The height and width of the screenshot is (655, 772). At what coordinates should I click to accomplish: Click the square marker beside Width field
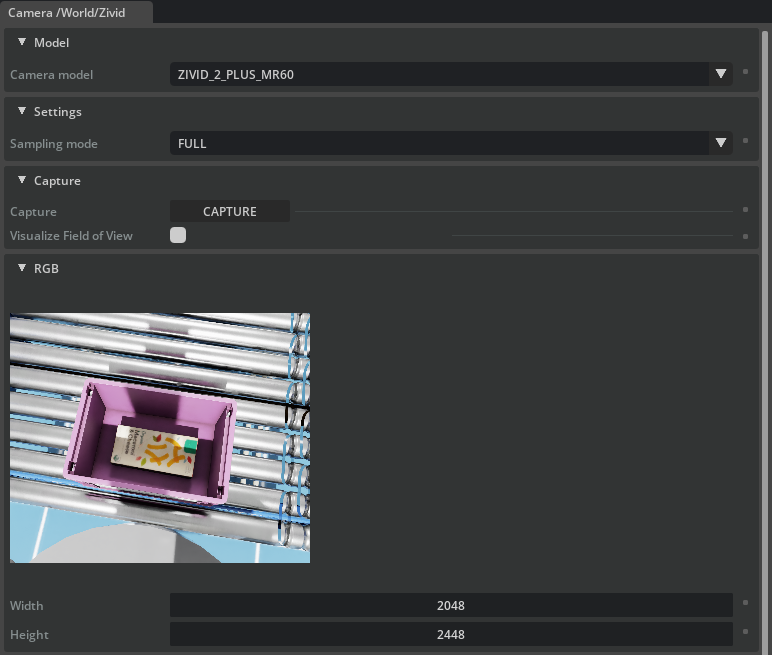point(745,604)
